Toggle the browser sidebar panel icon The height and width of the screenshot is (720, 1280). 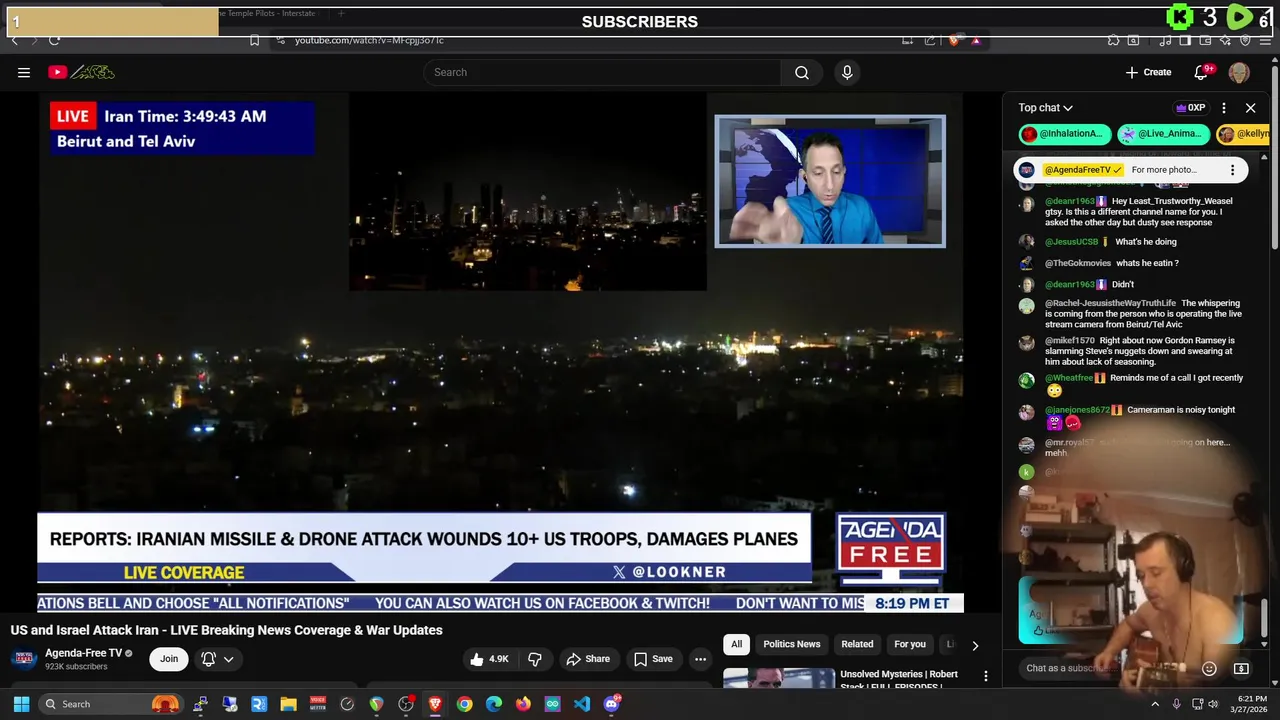[x=1184, y=40]
